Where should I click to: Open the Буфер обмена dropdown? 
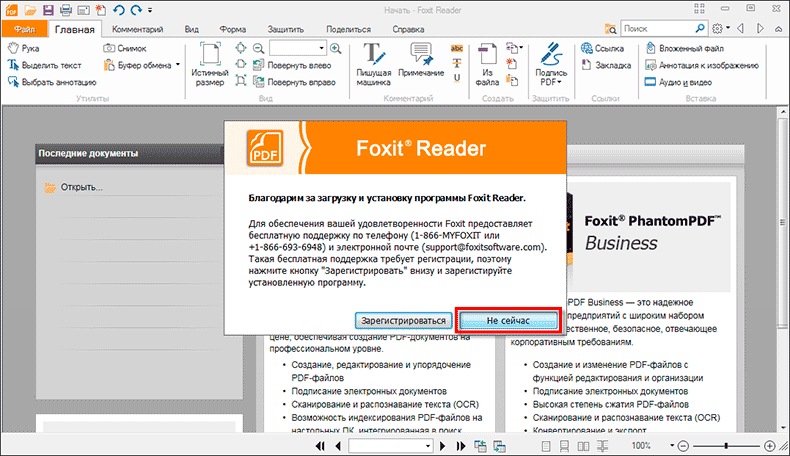(178, 65)
